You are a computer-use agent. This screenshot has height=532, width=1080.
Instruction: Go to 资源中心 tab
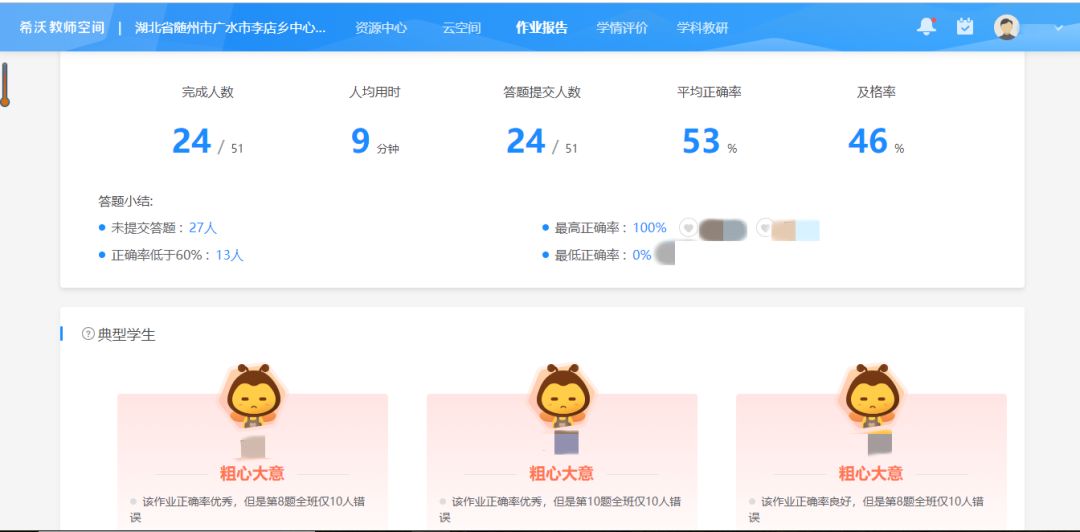tap(381, 28)
